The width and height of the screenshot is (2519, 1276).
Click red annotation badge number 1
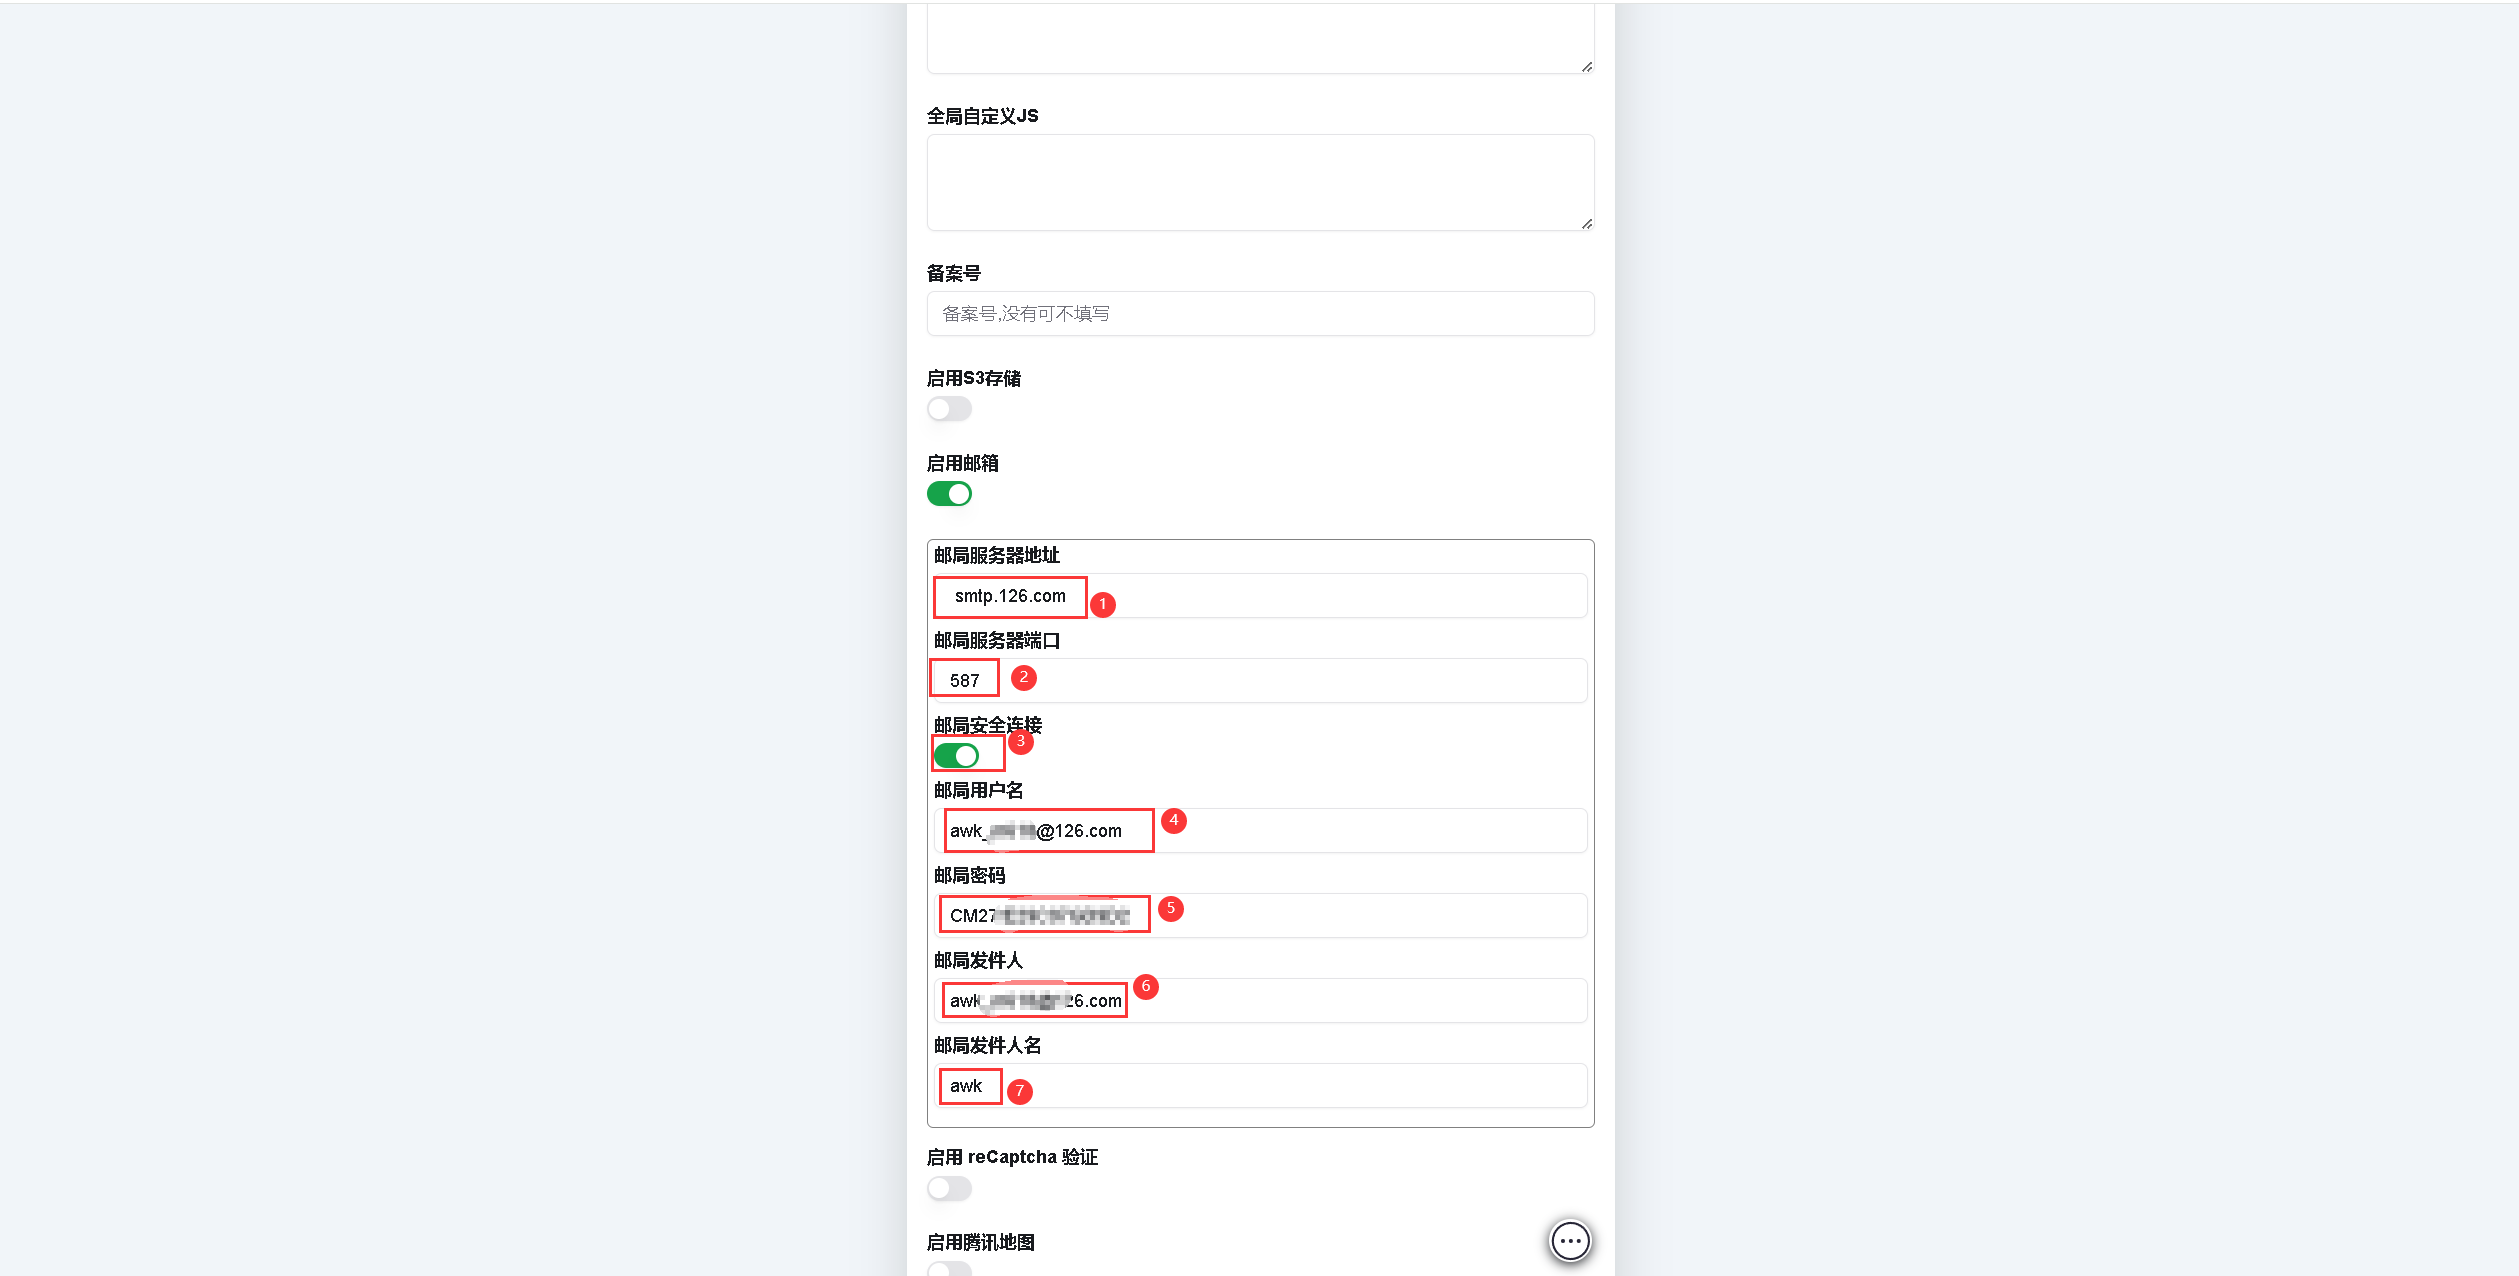click(1104, 604)
